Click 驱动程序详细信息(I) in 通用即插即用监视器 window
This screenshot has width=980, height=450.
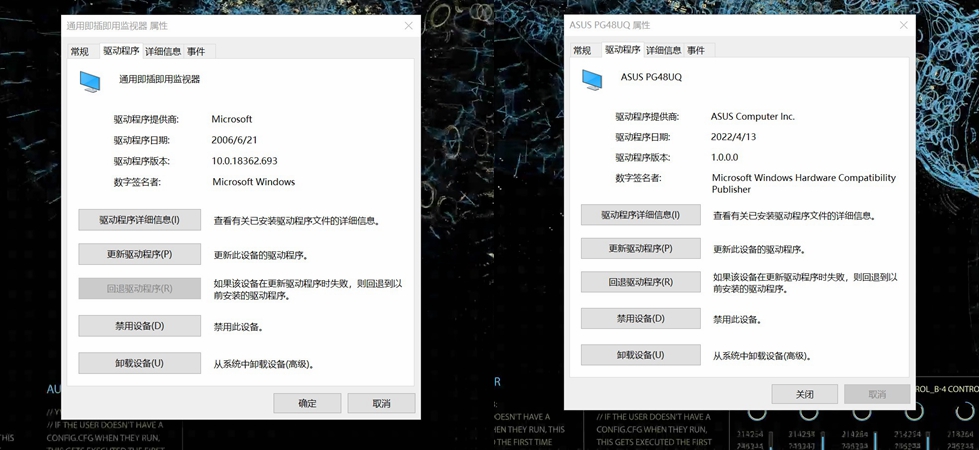tap(139, 220)
